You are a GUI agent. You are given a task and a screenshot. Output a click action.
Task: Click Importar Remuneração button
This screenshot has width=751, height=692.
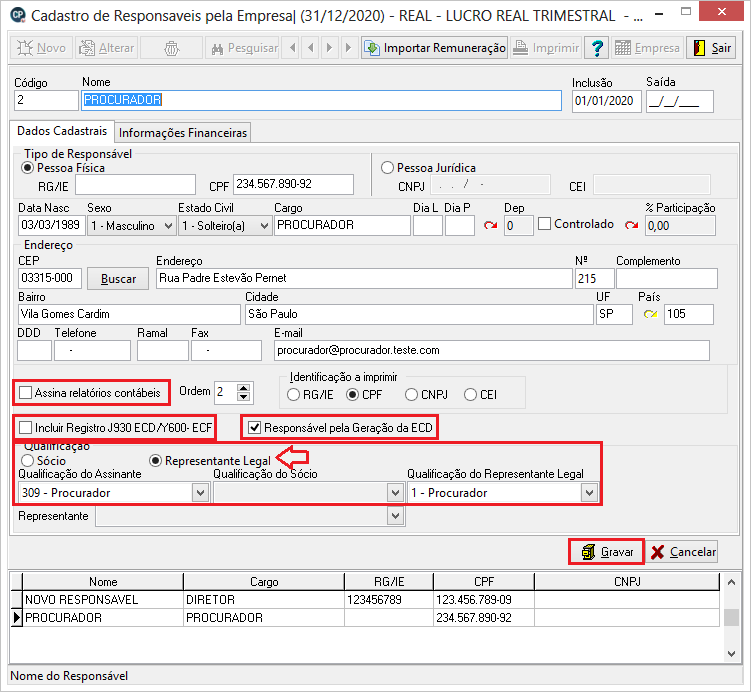[434, 48]
